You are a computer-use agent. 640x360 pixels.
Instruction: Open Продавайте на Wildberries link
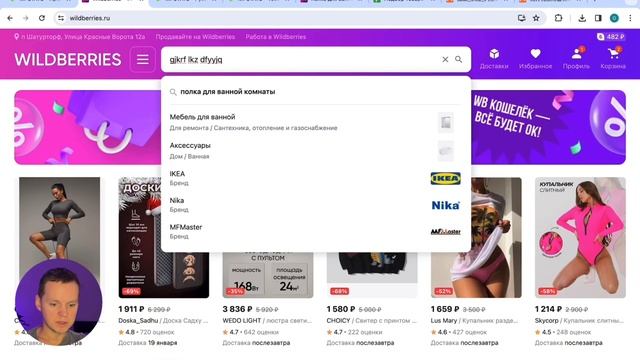tap(195, 37)
